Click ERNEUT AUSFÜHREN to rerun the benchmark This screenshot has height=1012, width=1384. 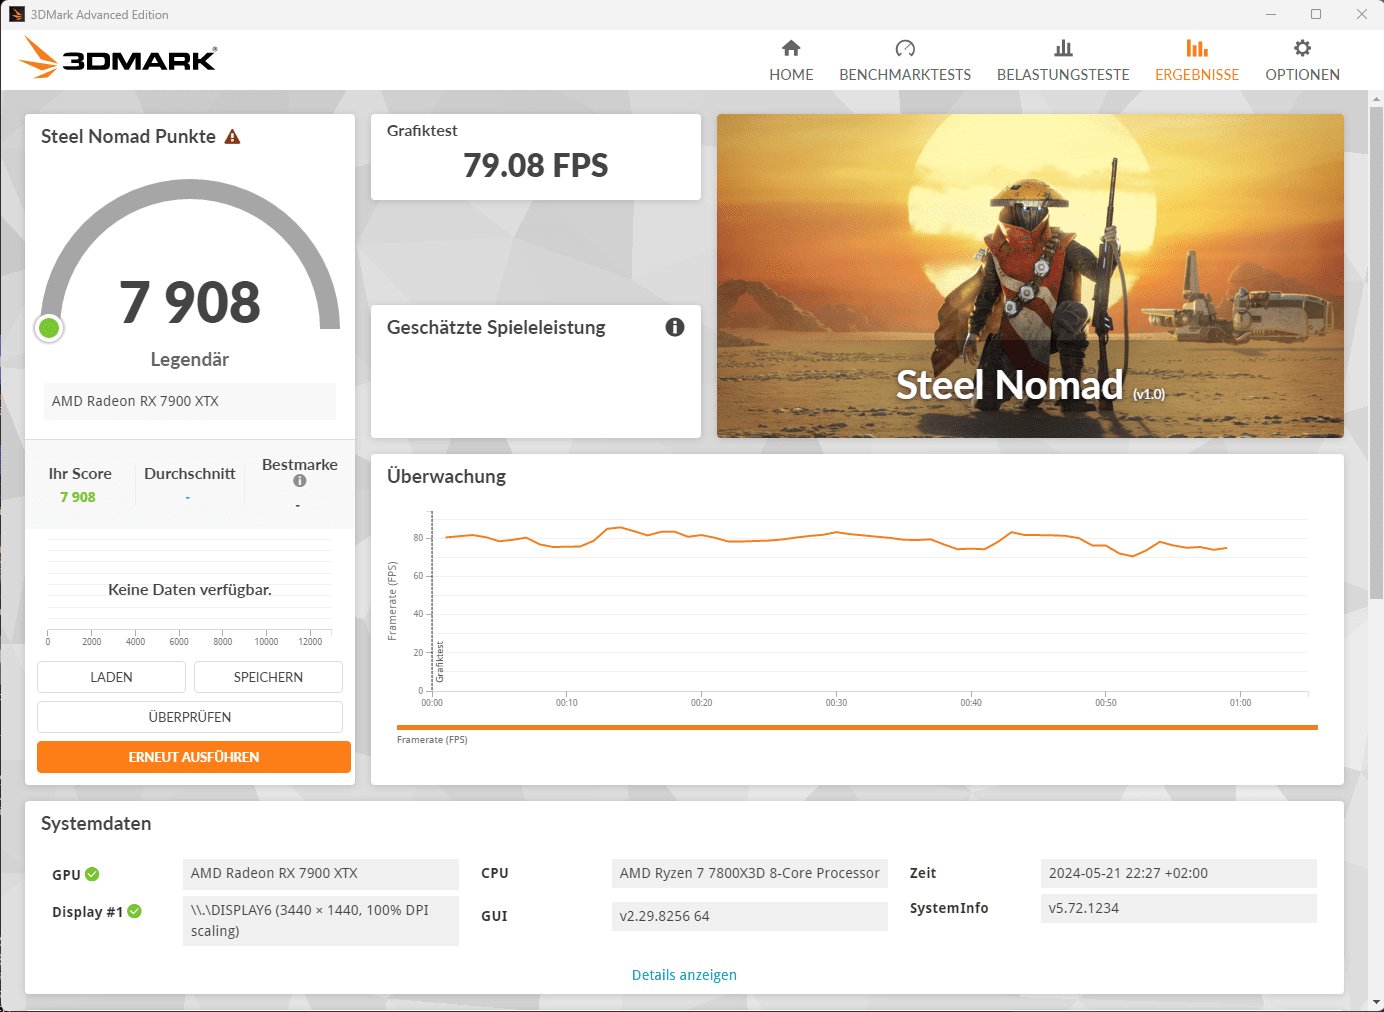[194, 757]
